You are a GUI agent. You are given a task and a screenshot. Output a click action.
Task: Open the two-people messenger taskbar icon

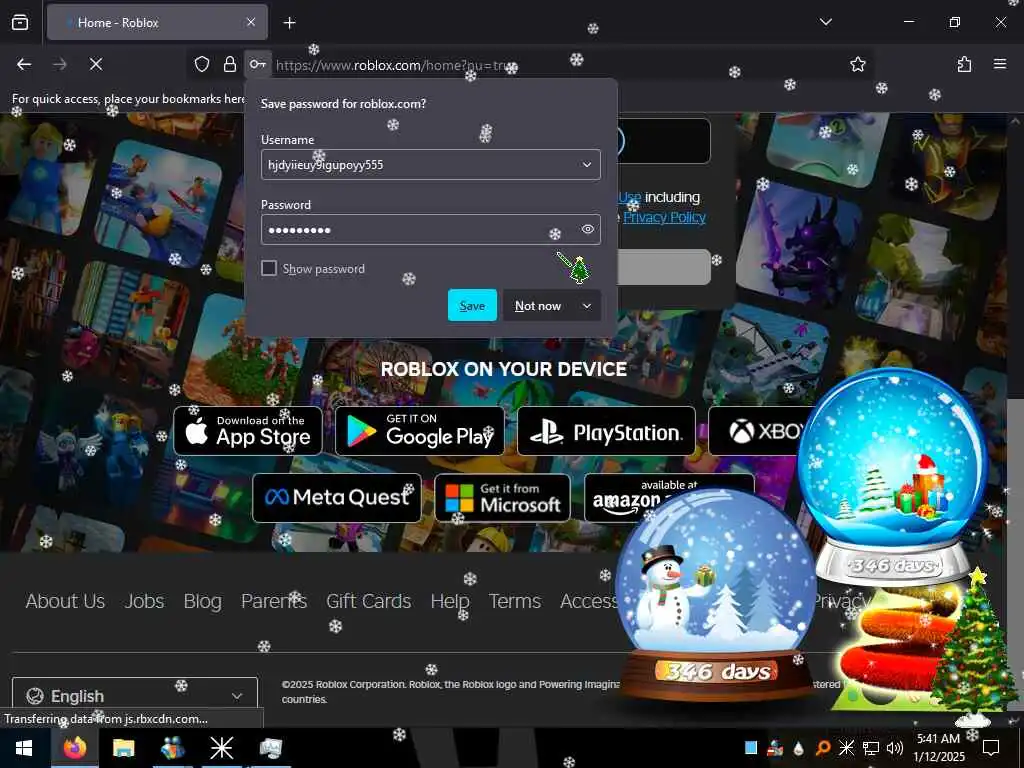tap(172, 748)
